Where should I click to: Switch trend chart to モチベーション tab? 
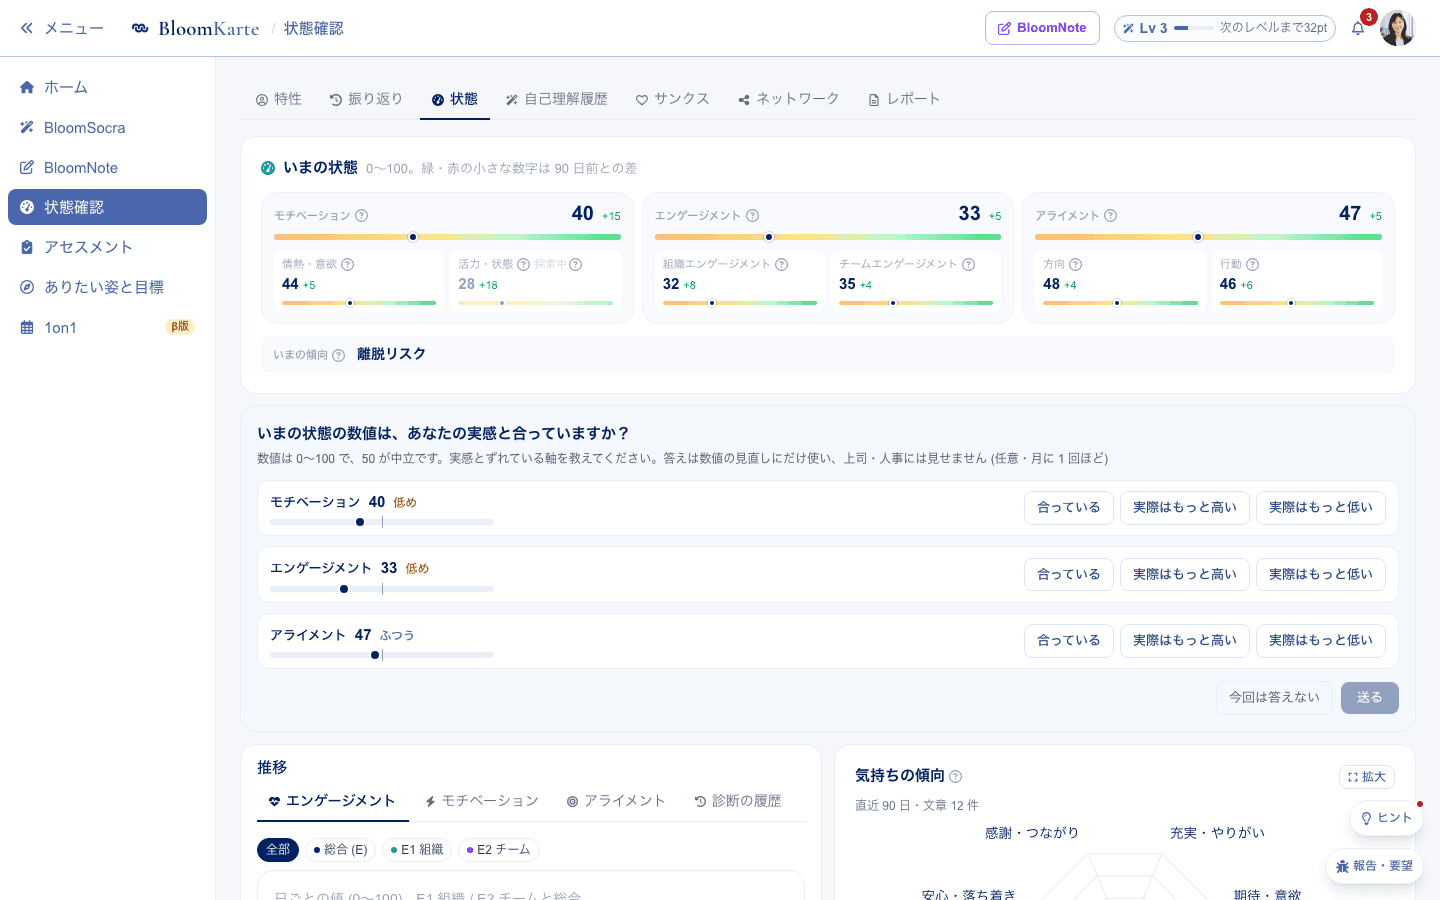481,801
